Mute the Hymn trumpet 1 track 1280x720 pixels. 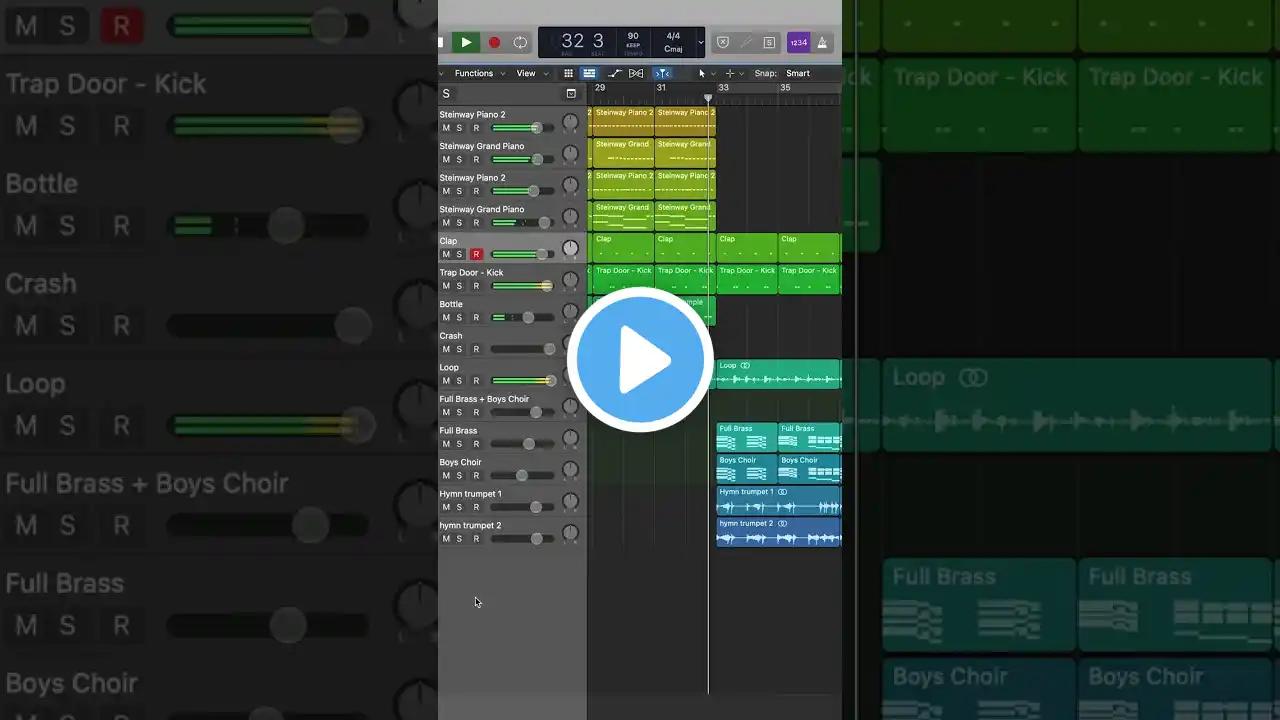coord(446,508)
